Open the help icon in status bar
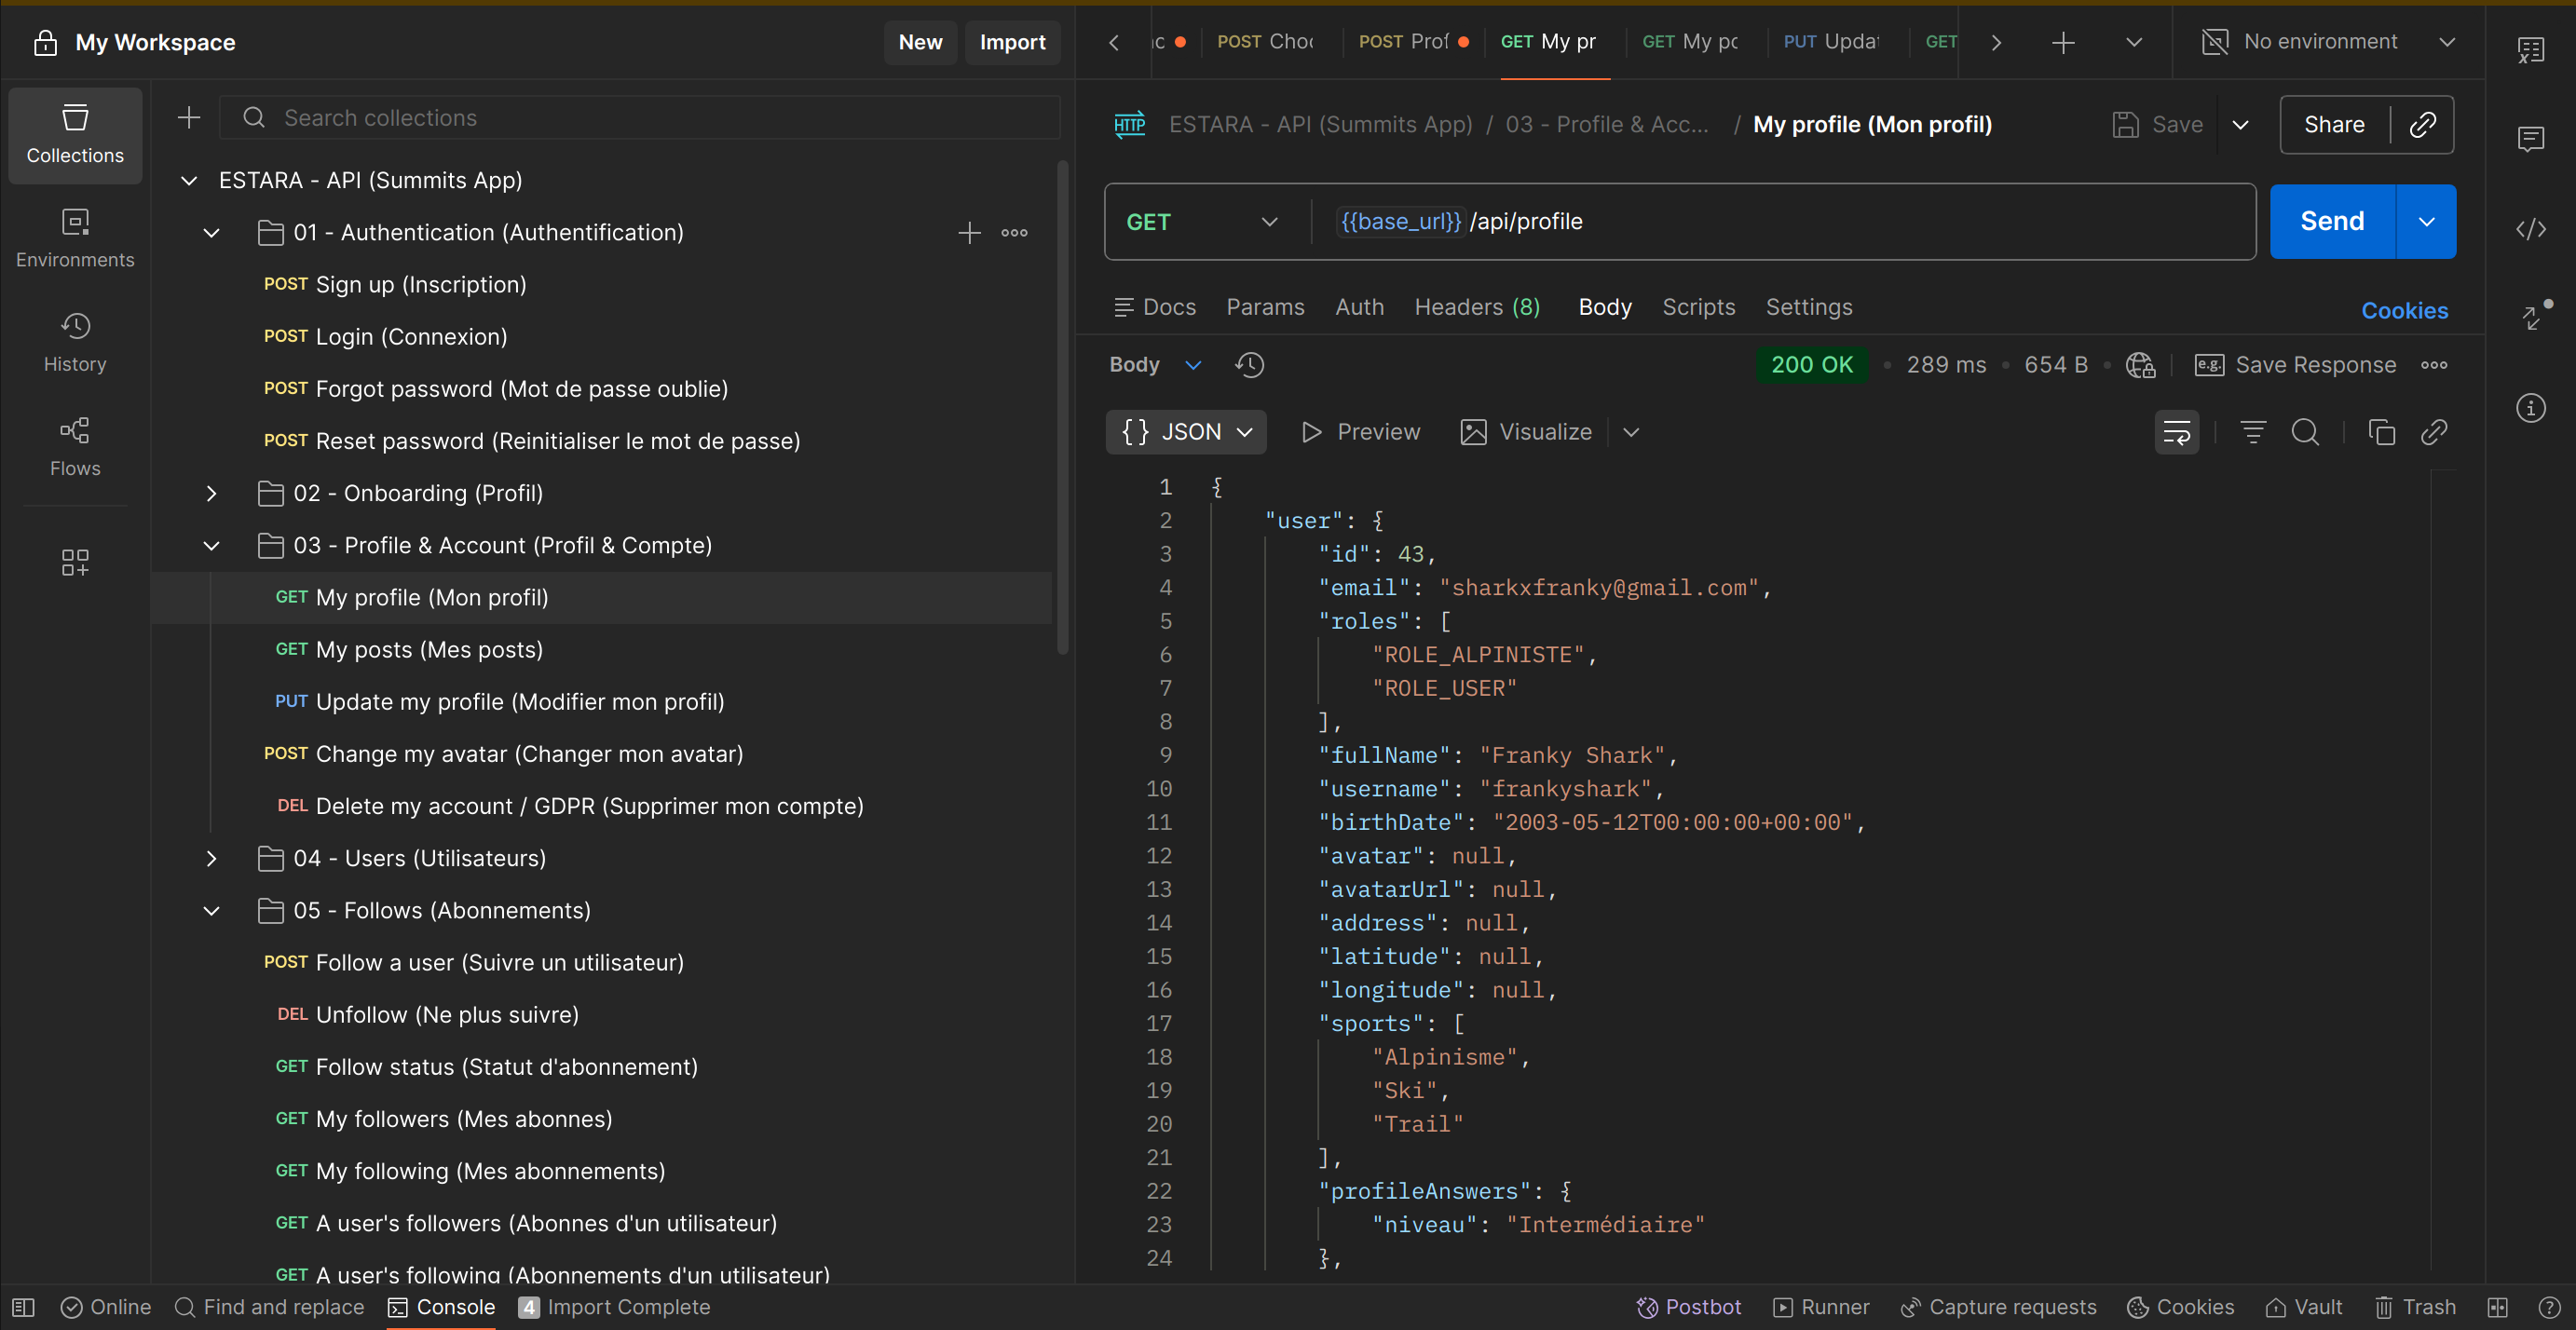2576x1330 pixels. [x=2549, y=1307]
